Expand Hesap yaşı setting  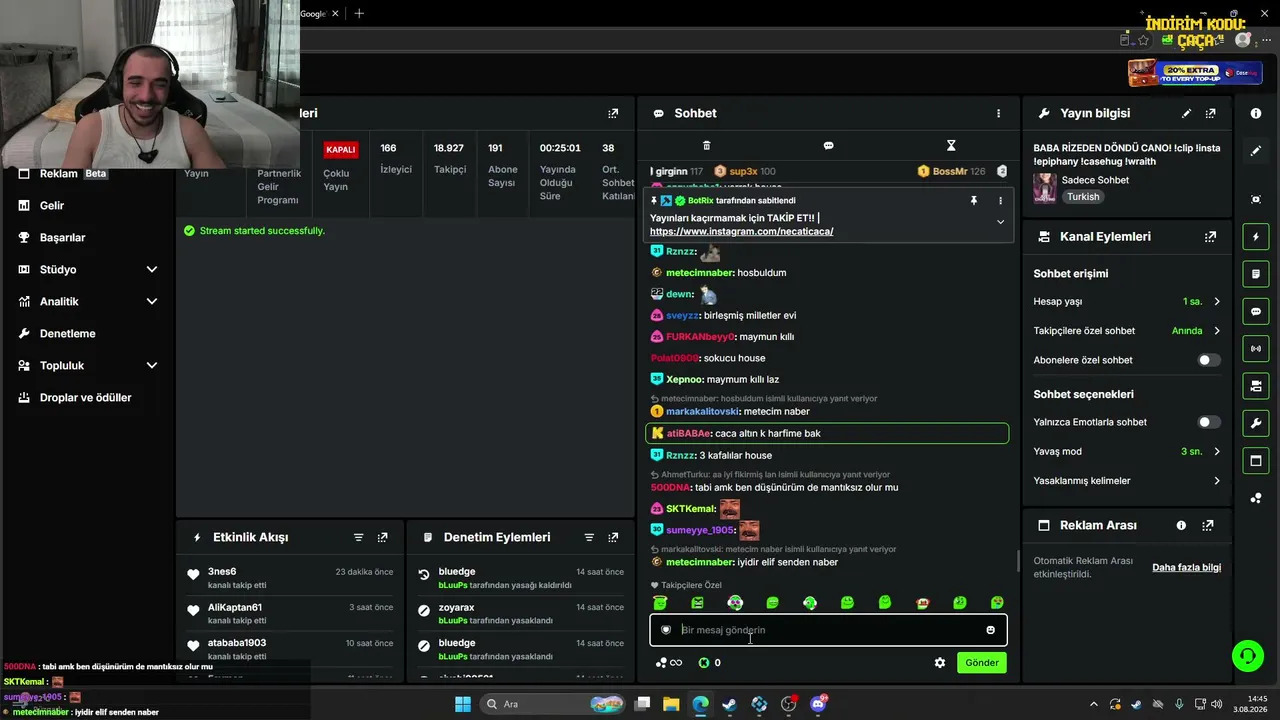click(1127, 301)
